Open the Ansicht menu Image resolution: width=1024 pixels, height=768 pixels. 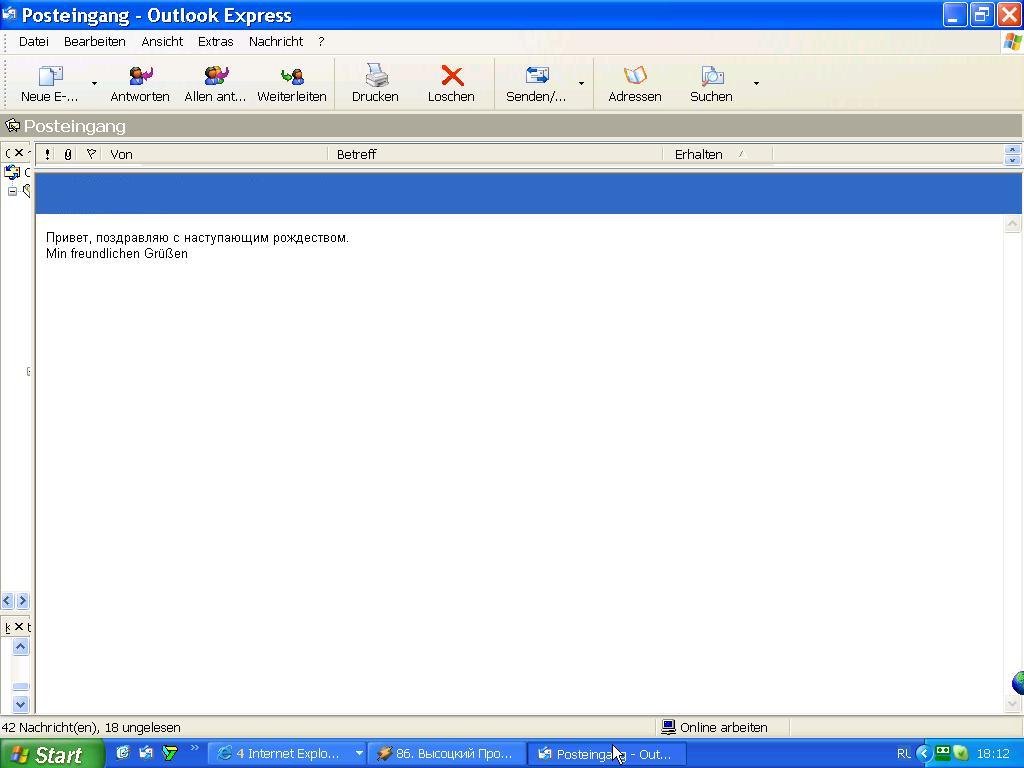click(x=162, y=42)
